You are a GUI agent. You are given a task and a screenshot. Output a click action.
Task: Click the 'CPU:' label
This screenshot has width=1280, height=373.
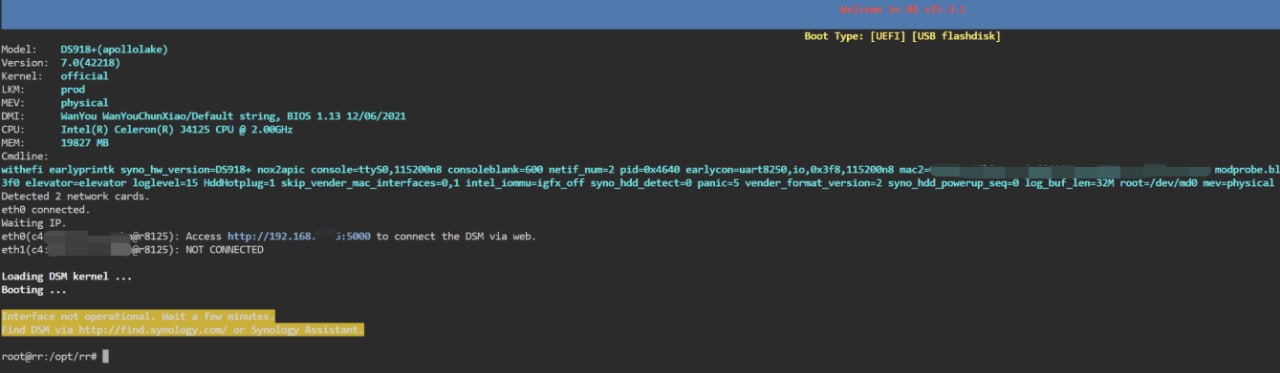(x=12, y=130)
